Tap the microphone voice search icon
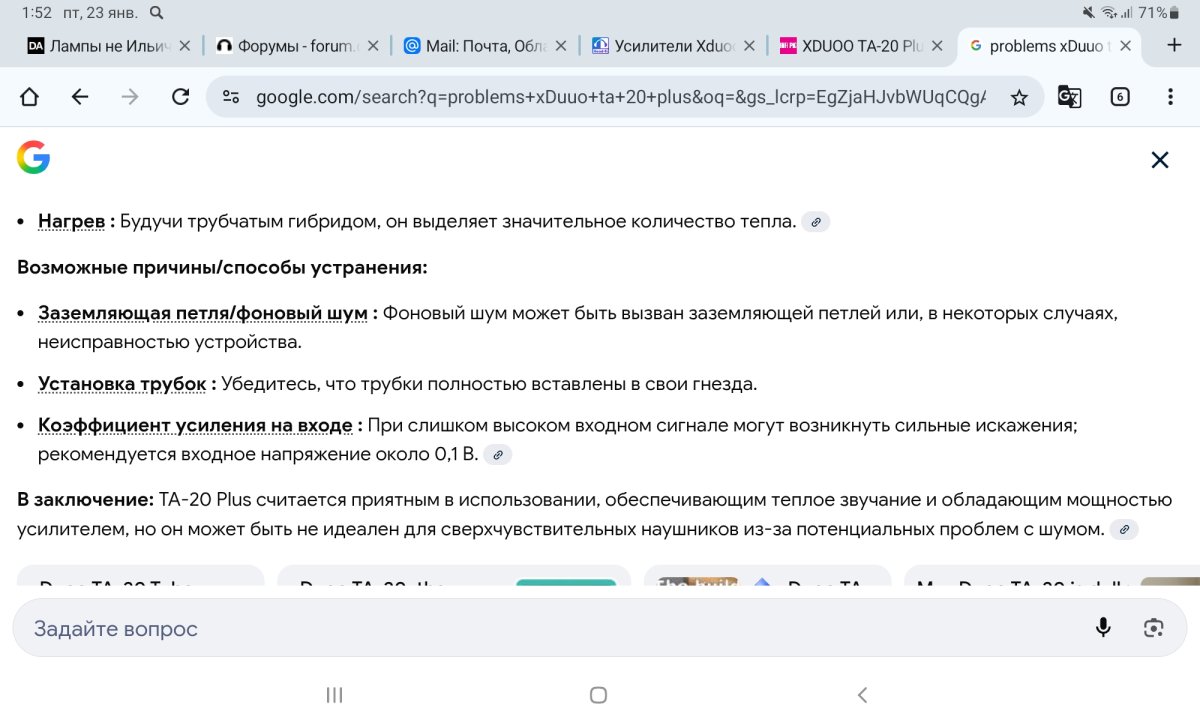This screenshot has height=720, width=1200. 1103,627
